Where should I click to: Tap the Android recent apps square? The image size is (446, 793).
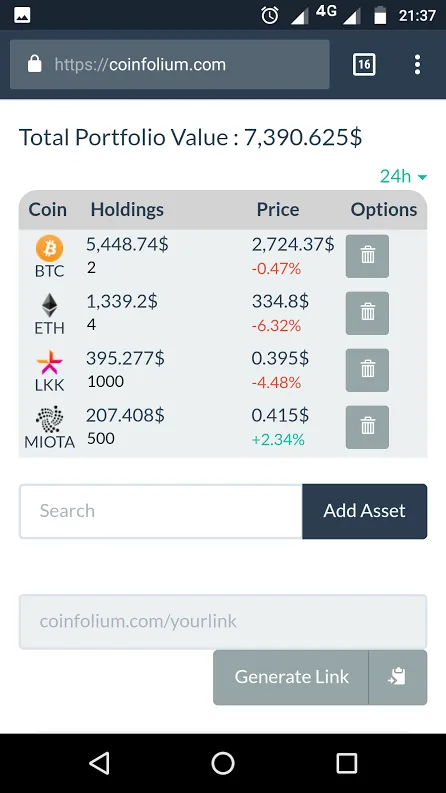click(347, 763)
